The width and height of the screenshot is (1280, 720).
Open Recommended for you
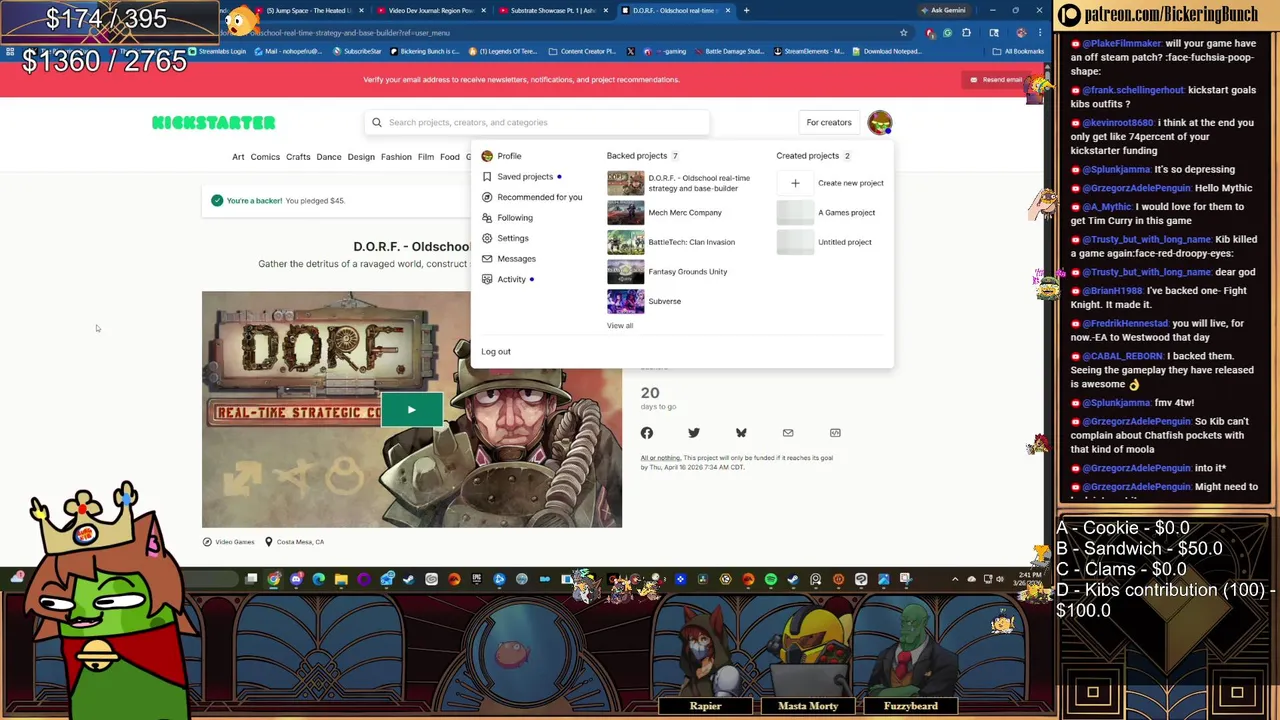539,197
